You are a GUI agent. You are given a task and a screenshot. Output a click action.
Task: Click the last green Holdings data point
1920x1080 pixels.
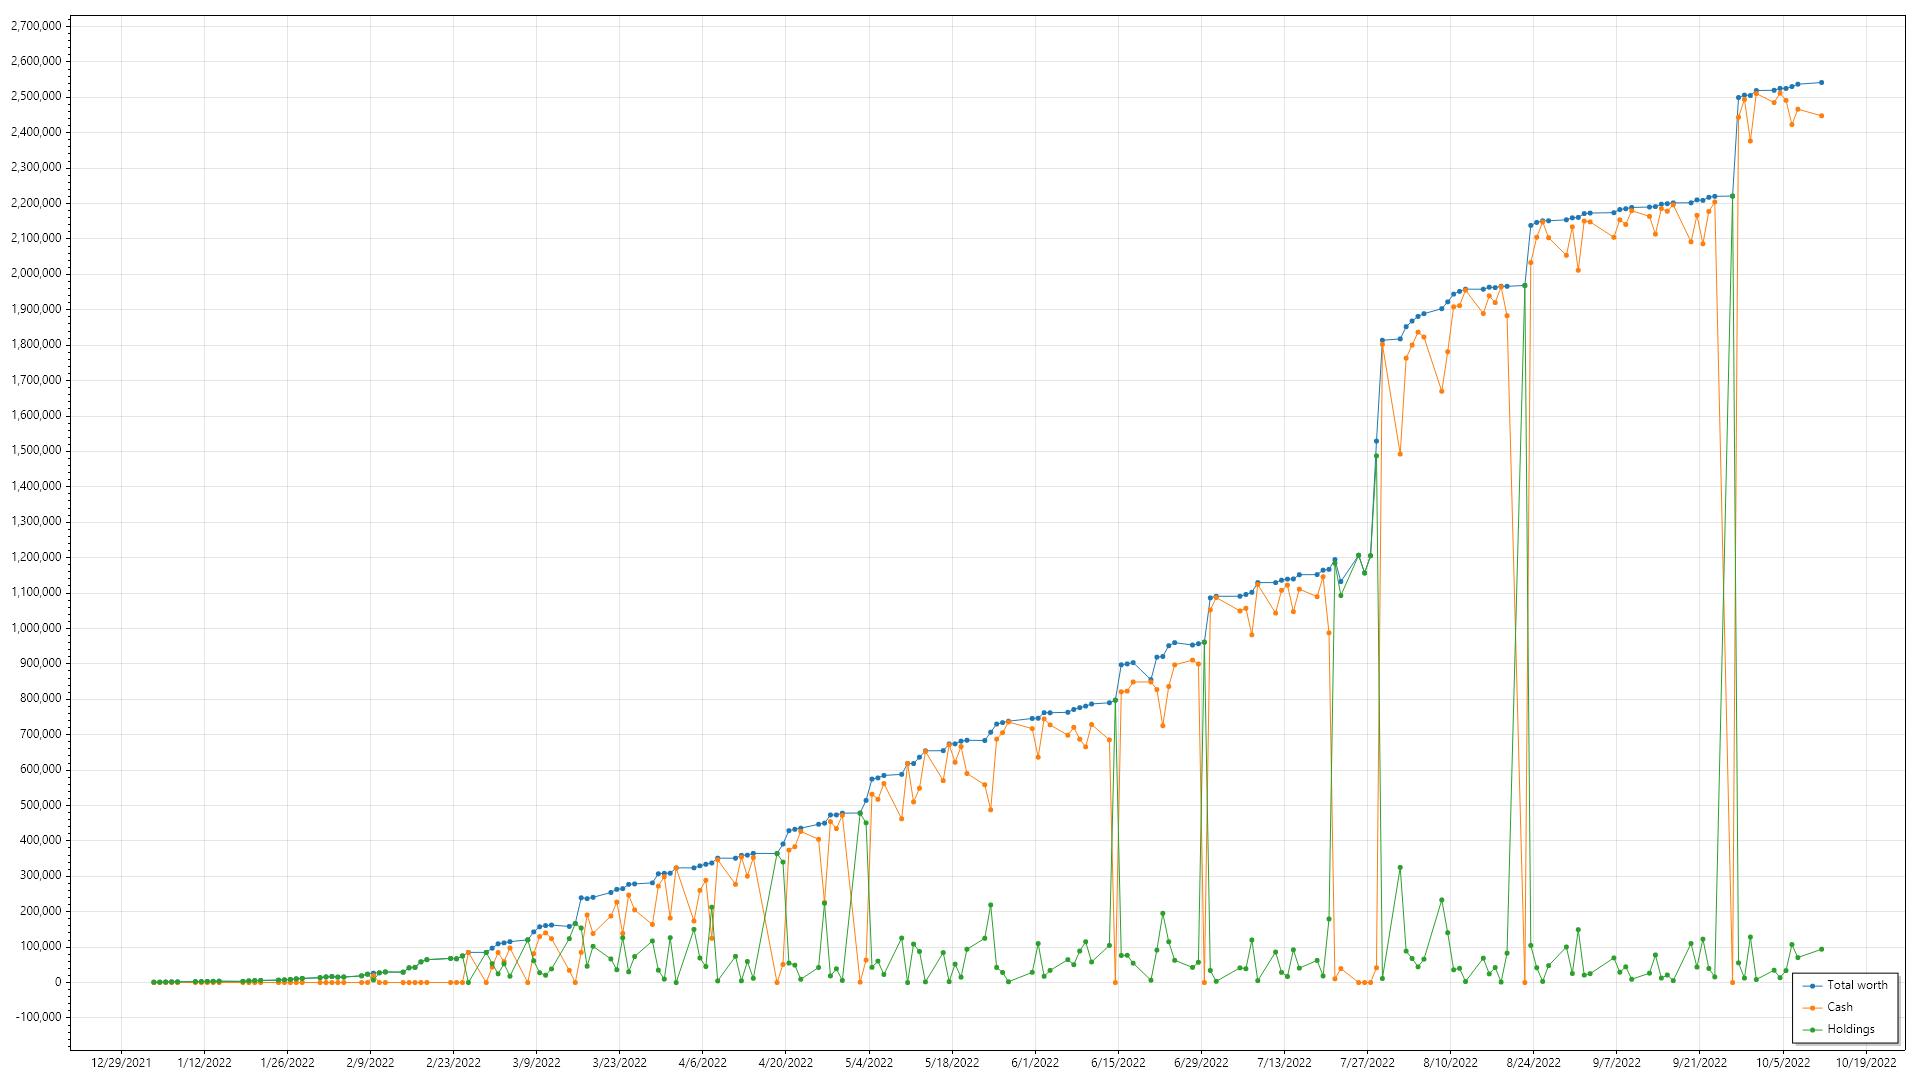[x=1821, y=949]
